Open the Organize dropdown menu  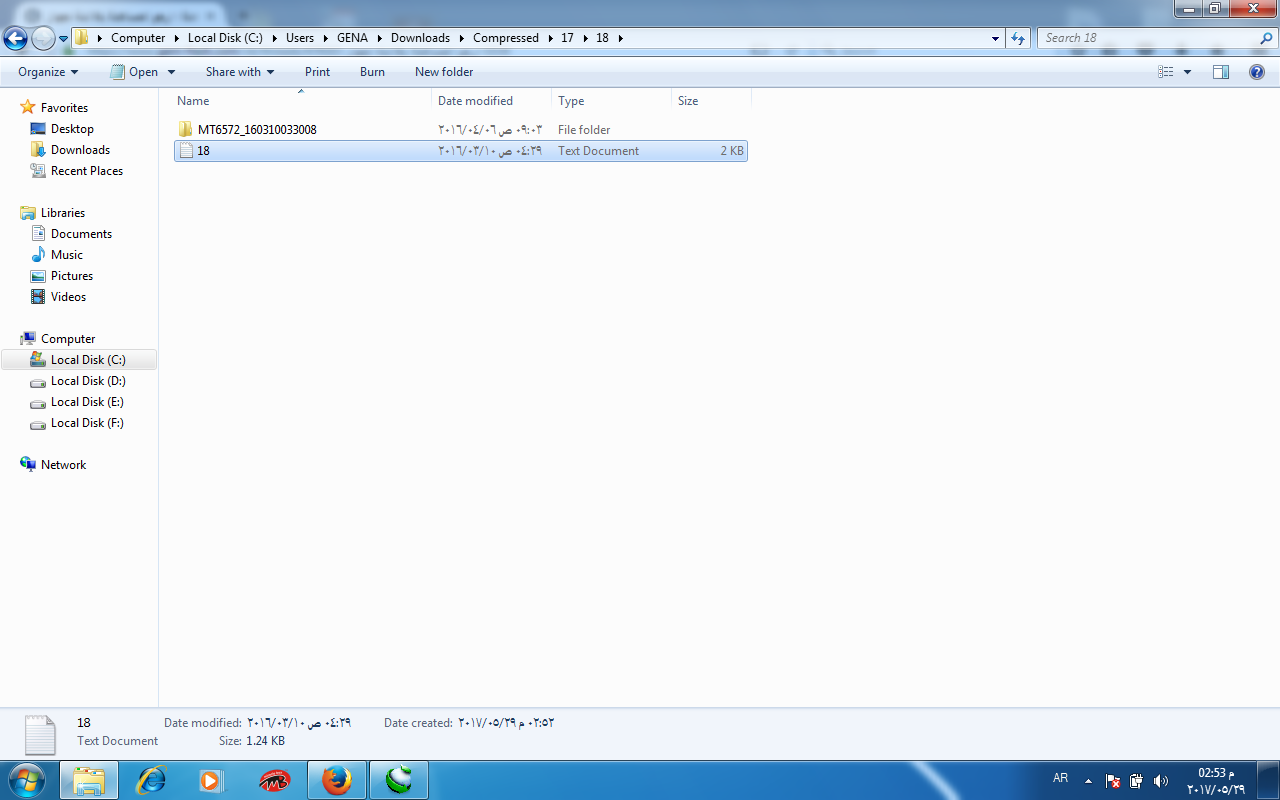click(48, 72)
